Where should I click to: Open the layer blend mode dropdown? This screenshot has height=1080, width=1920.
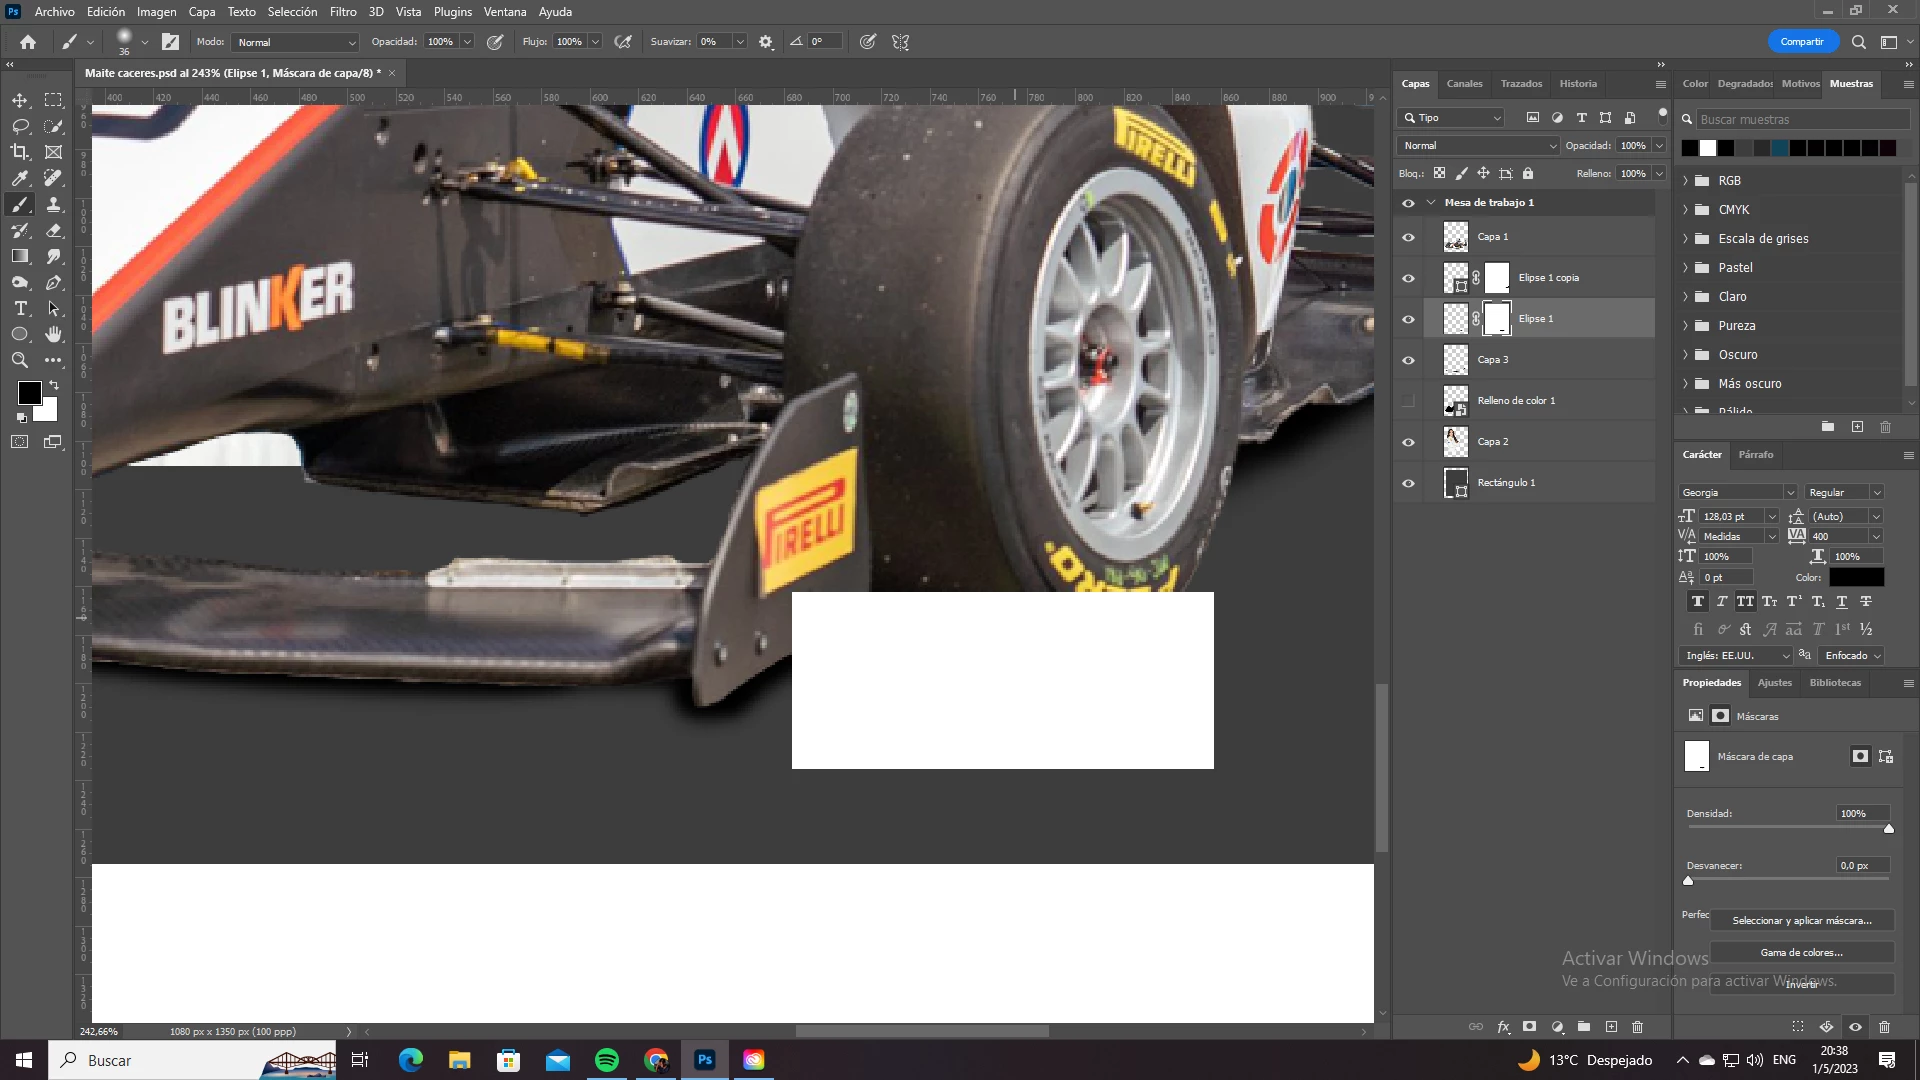(1479, 146)
